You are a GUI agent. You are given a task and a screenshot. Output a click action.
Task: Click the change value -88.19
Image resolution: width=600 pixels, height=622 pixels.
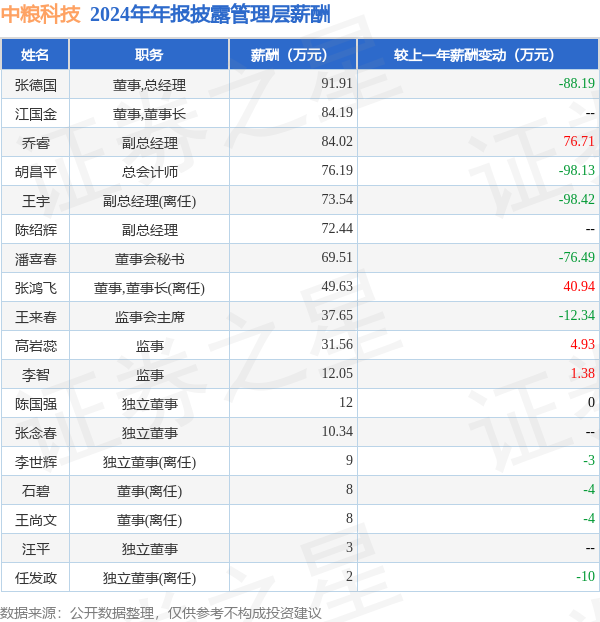coord(577,83)
